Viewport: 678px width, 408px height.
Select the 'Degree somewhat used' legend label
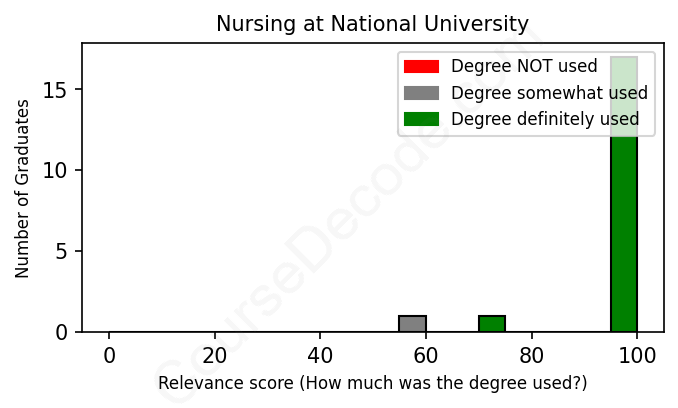point(549,93)
